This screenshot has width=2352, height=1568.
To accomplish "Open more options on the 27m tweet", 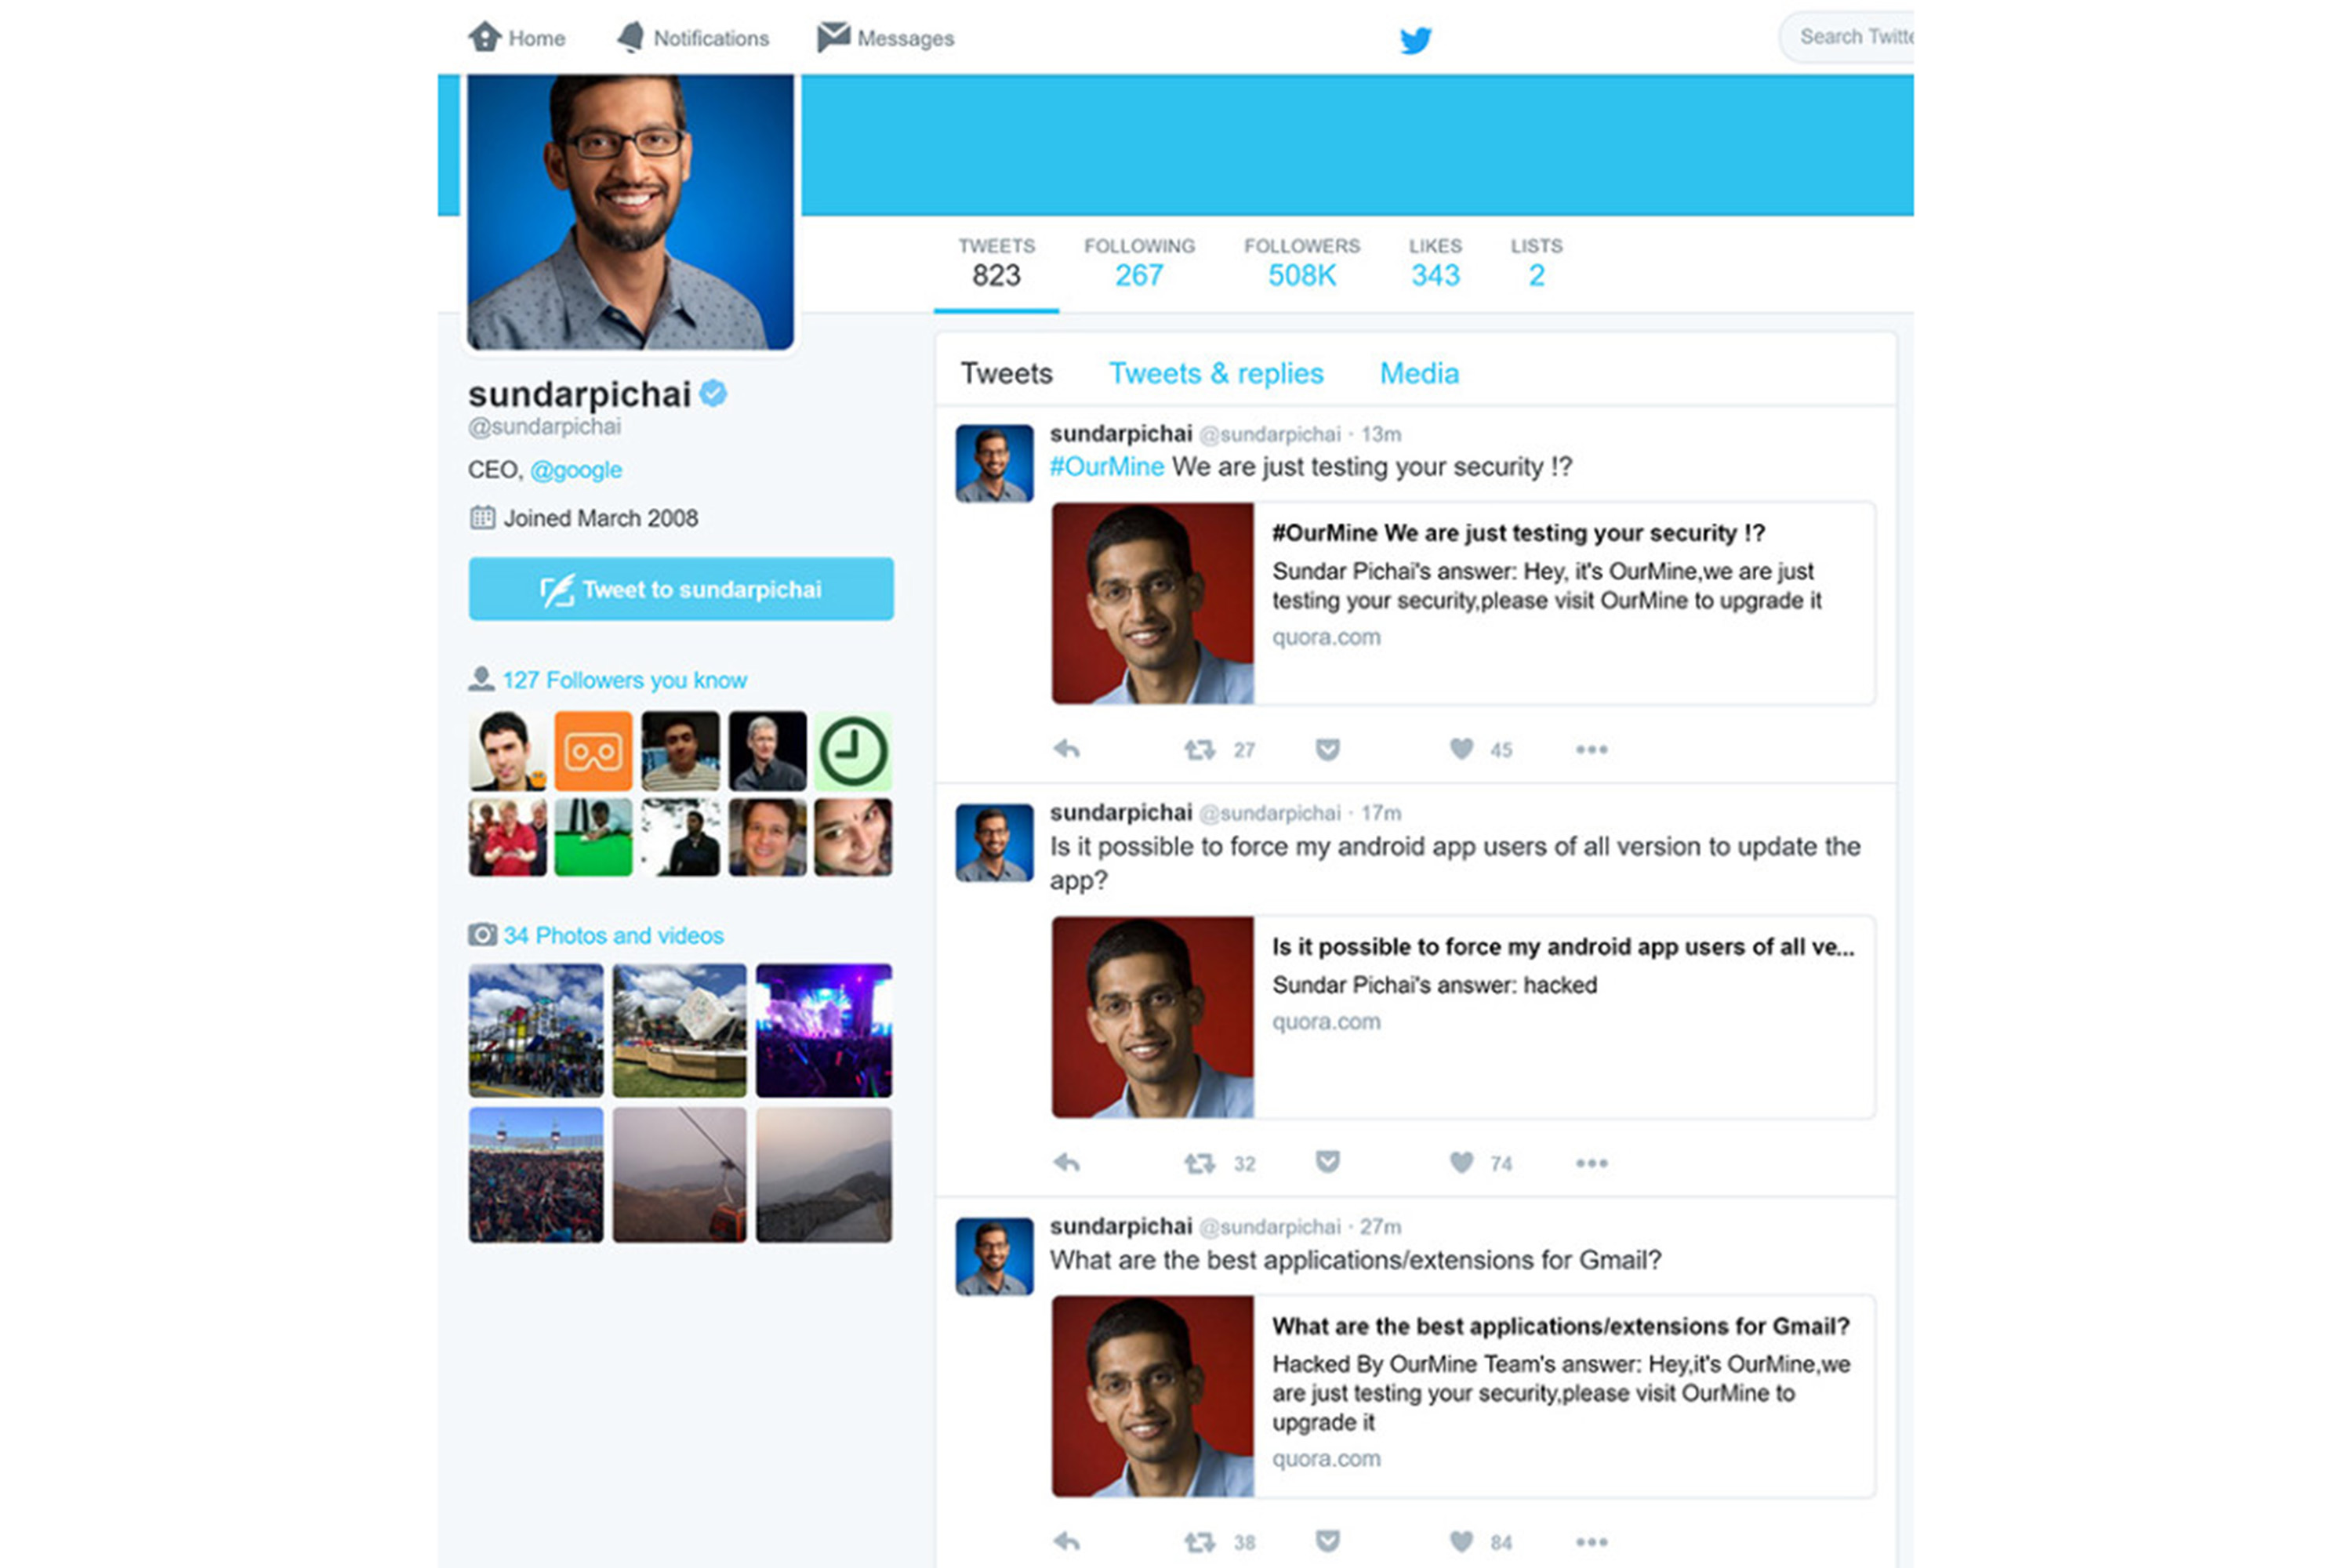I will coord(1591,1542).
